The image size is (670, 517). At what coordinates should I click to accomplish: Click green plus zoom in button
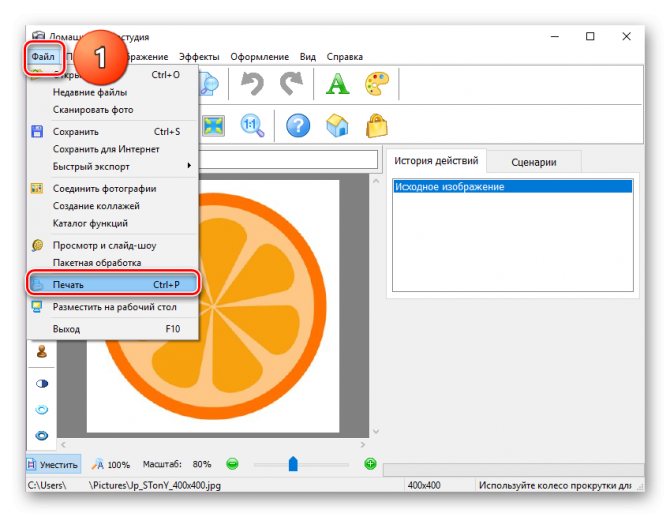(370, 464)
